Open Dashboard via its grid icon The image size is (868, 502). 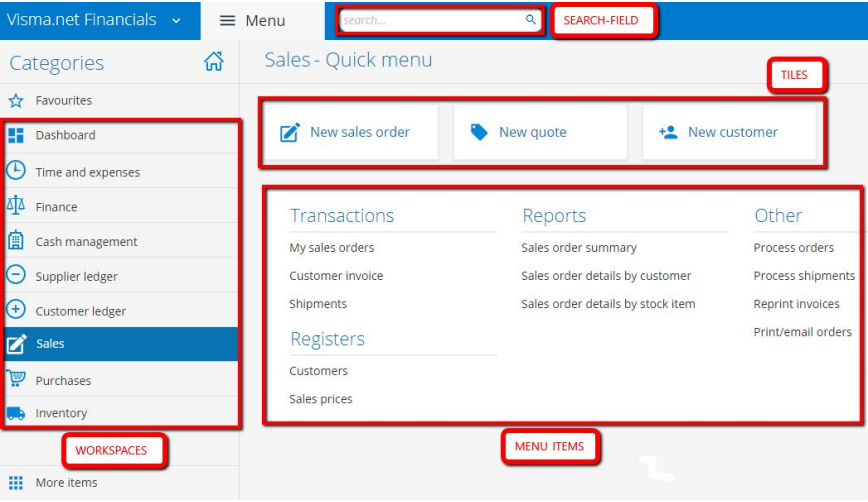point(16,135)
